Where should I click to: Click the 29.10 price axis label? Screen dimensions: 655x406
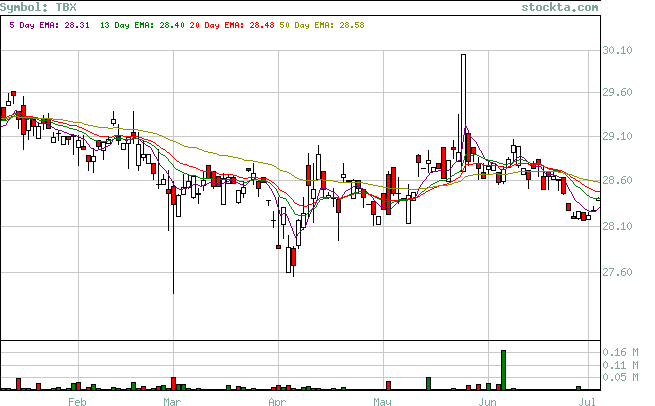pos(617,136)
